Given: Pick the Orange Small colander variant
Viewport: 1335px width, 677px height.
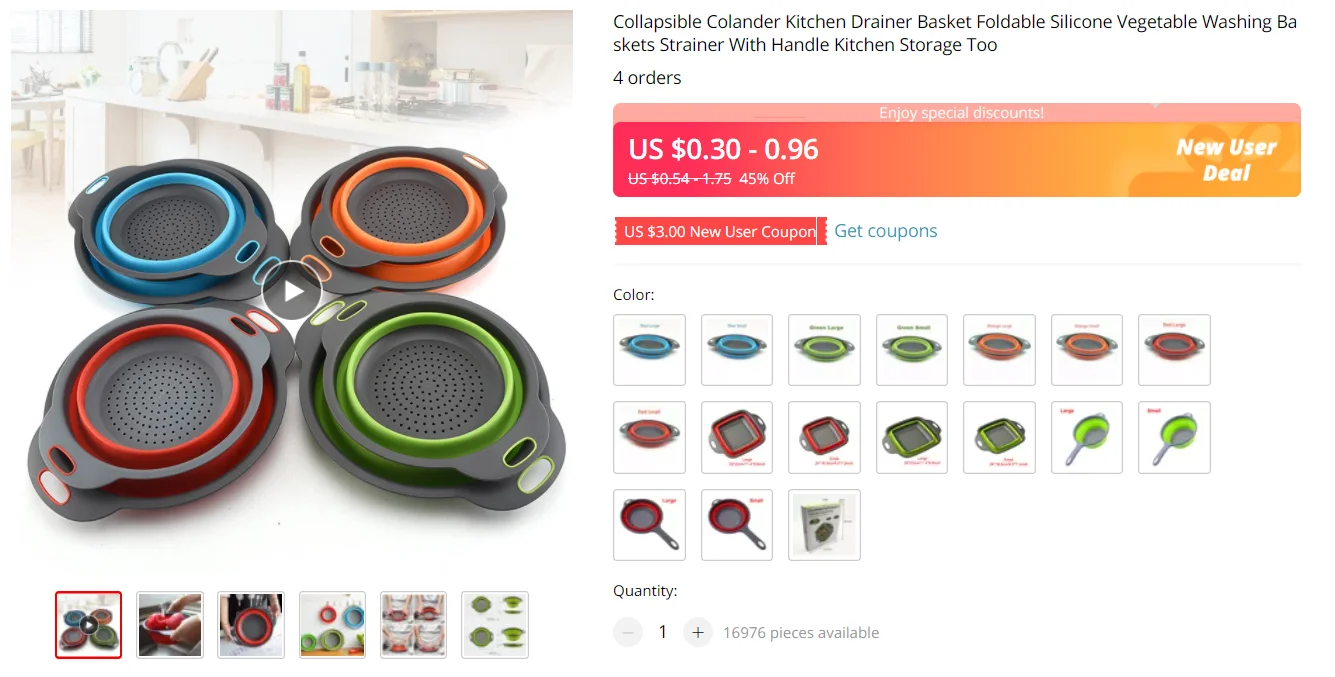Looking at the screenshot, I should [1087, 350].
